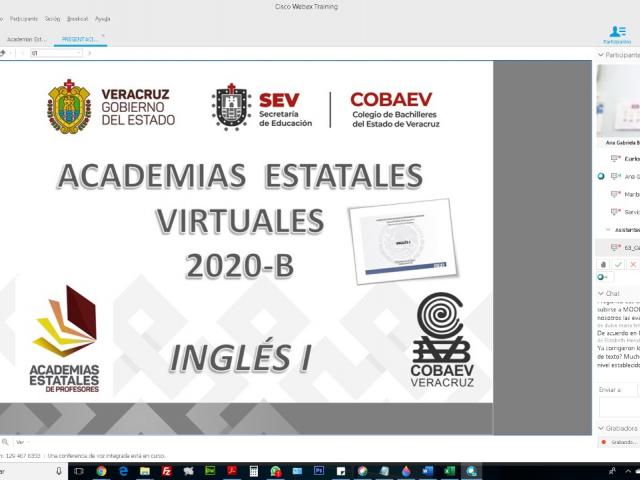The height and width of the screenshot is (480, 640).
Task: Click the screen icon beside the Marb participant
Action: tap(615, 194)
